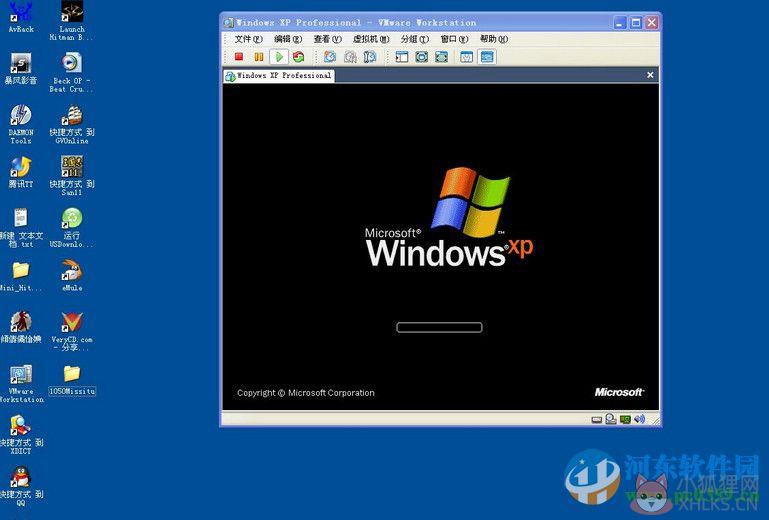Select the AvRack desktop shortcut
This screenshot has height=520, width=769.
pos(21,17)
